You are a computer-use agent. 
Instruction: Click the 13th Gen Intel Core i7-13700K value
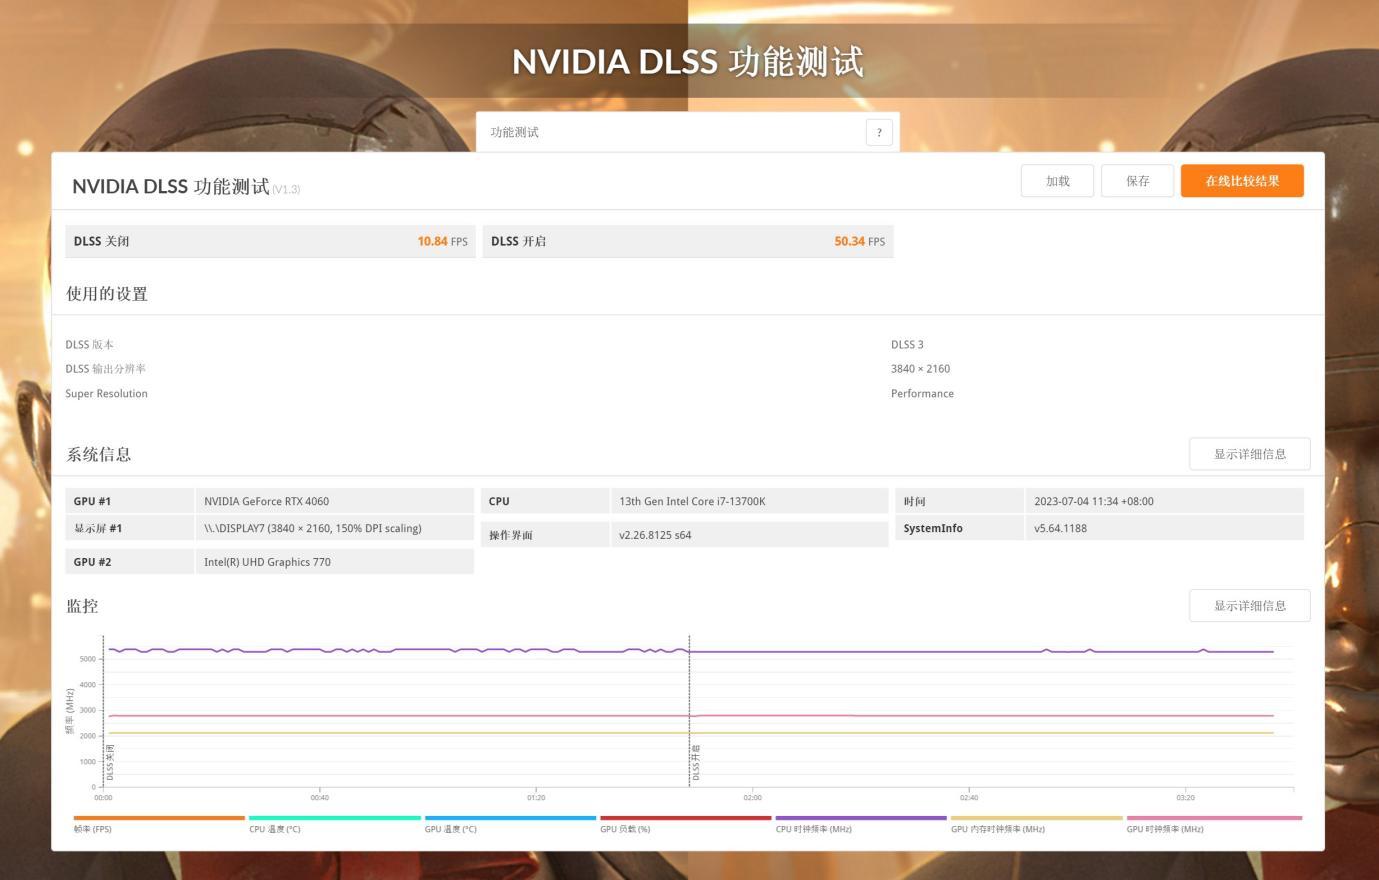[692, 501]
